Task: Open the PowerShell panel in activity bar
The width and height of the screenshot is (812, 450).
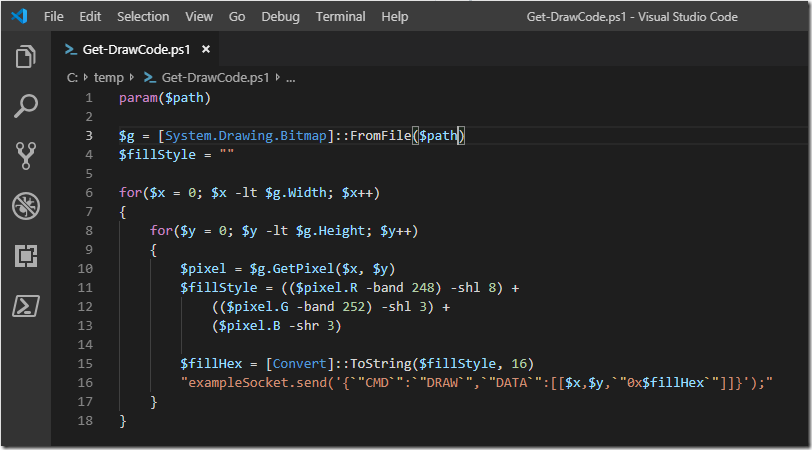Action: [x=26, y=306]
